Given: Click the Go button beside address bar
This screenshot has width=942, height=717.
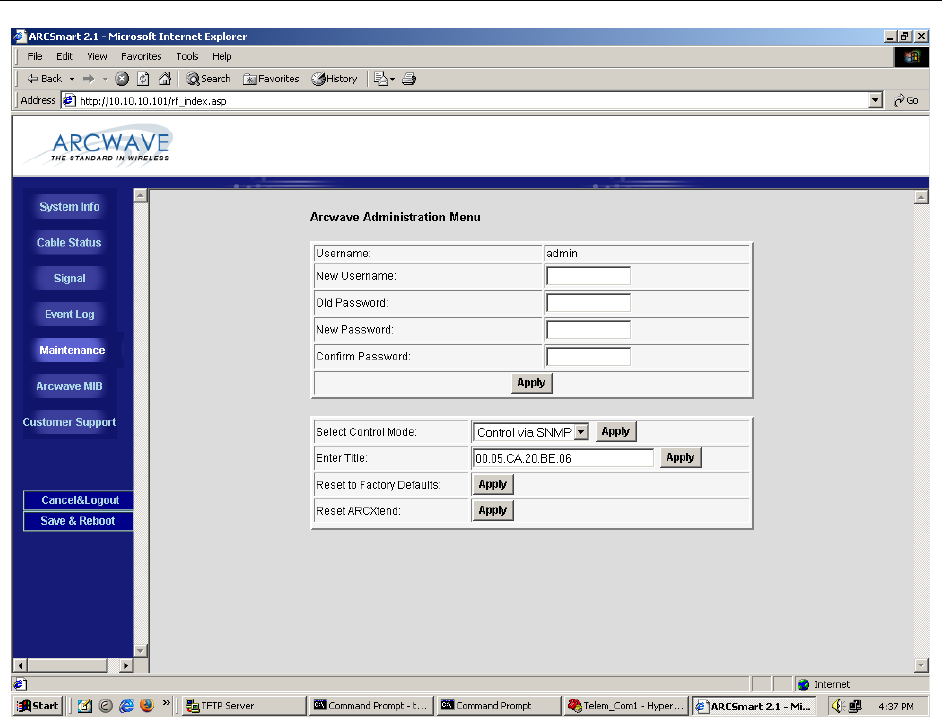Looking at the screenshot, I should click(906, 100).
